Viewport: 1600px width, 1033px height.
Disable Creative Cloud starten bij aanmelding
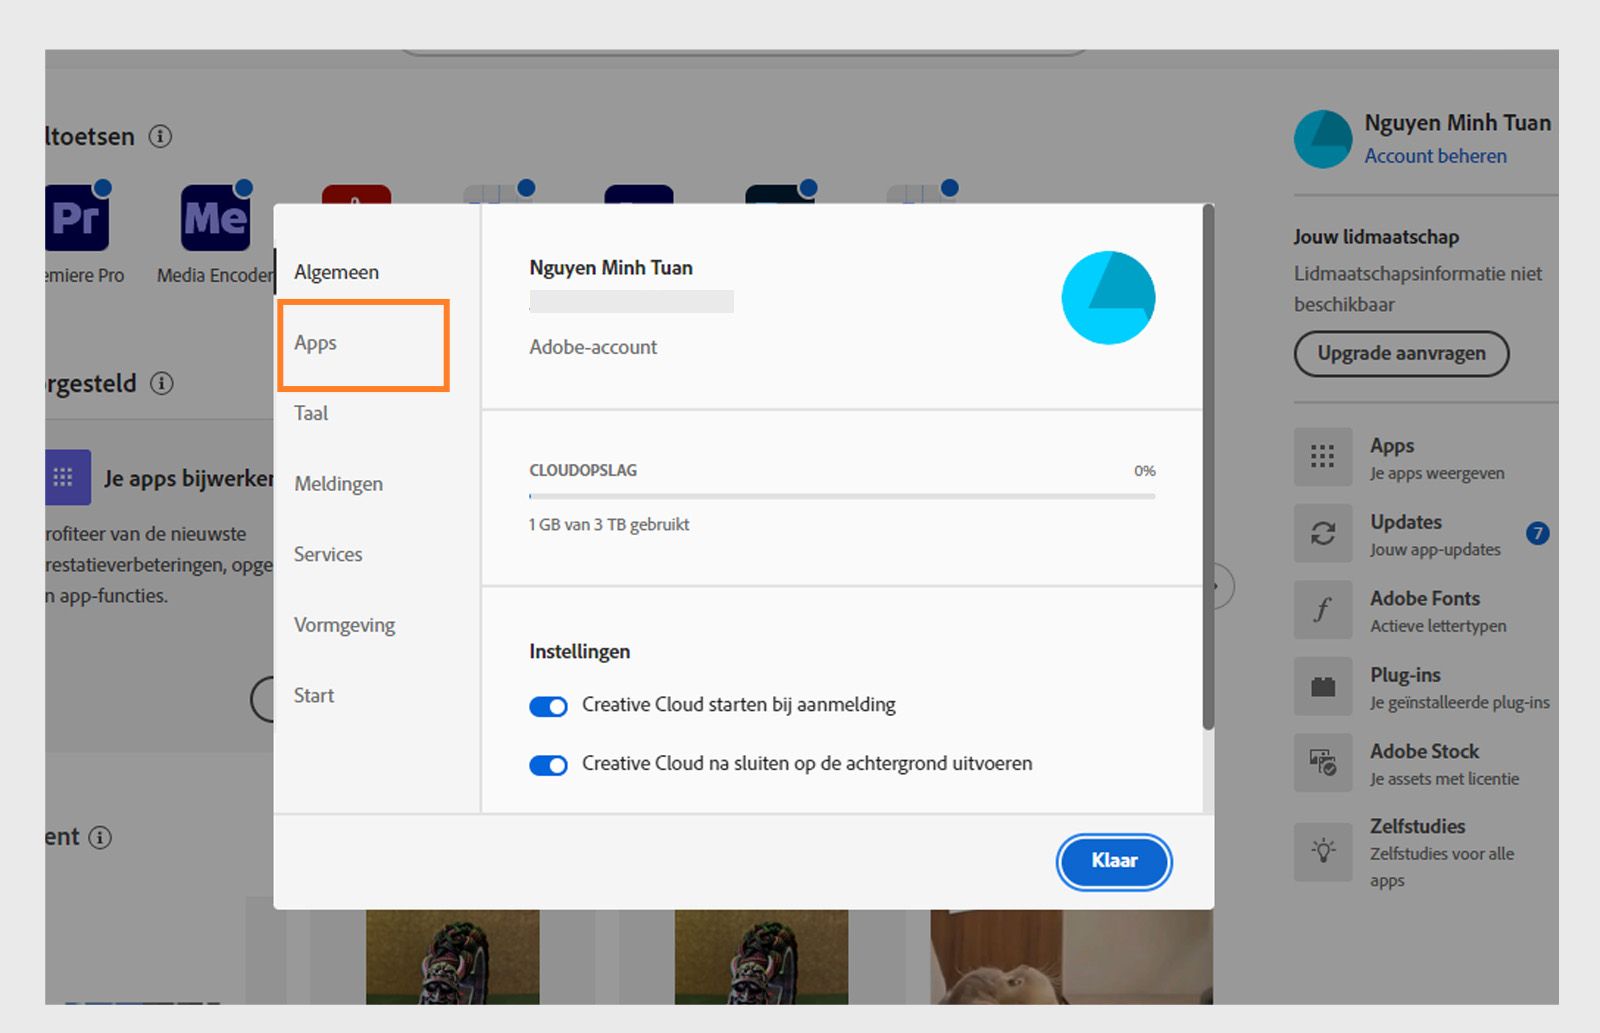[x=548, y=706]
